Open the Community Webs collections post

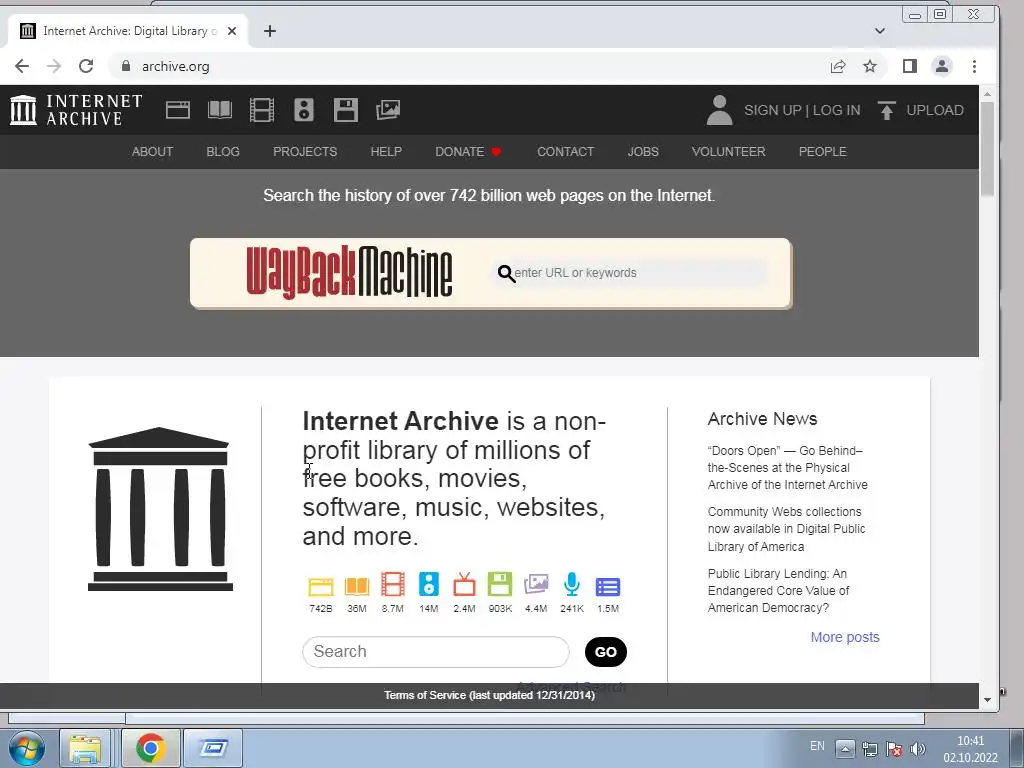point(786,529)
